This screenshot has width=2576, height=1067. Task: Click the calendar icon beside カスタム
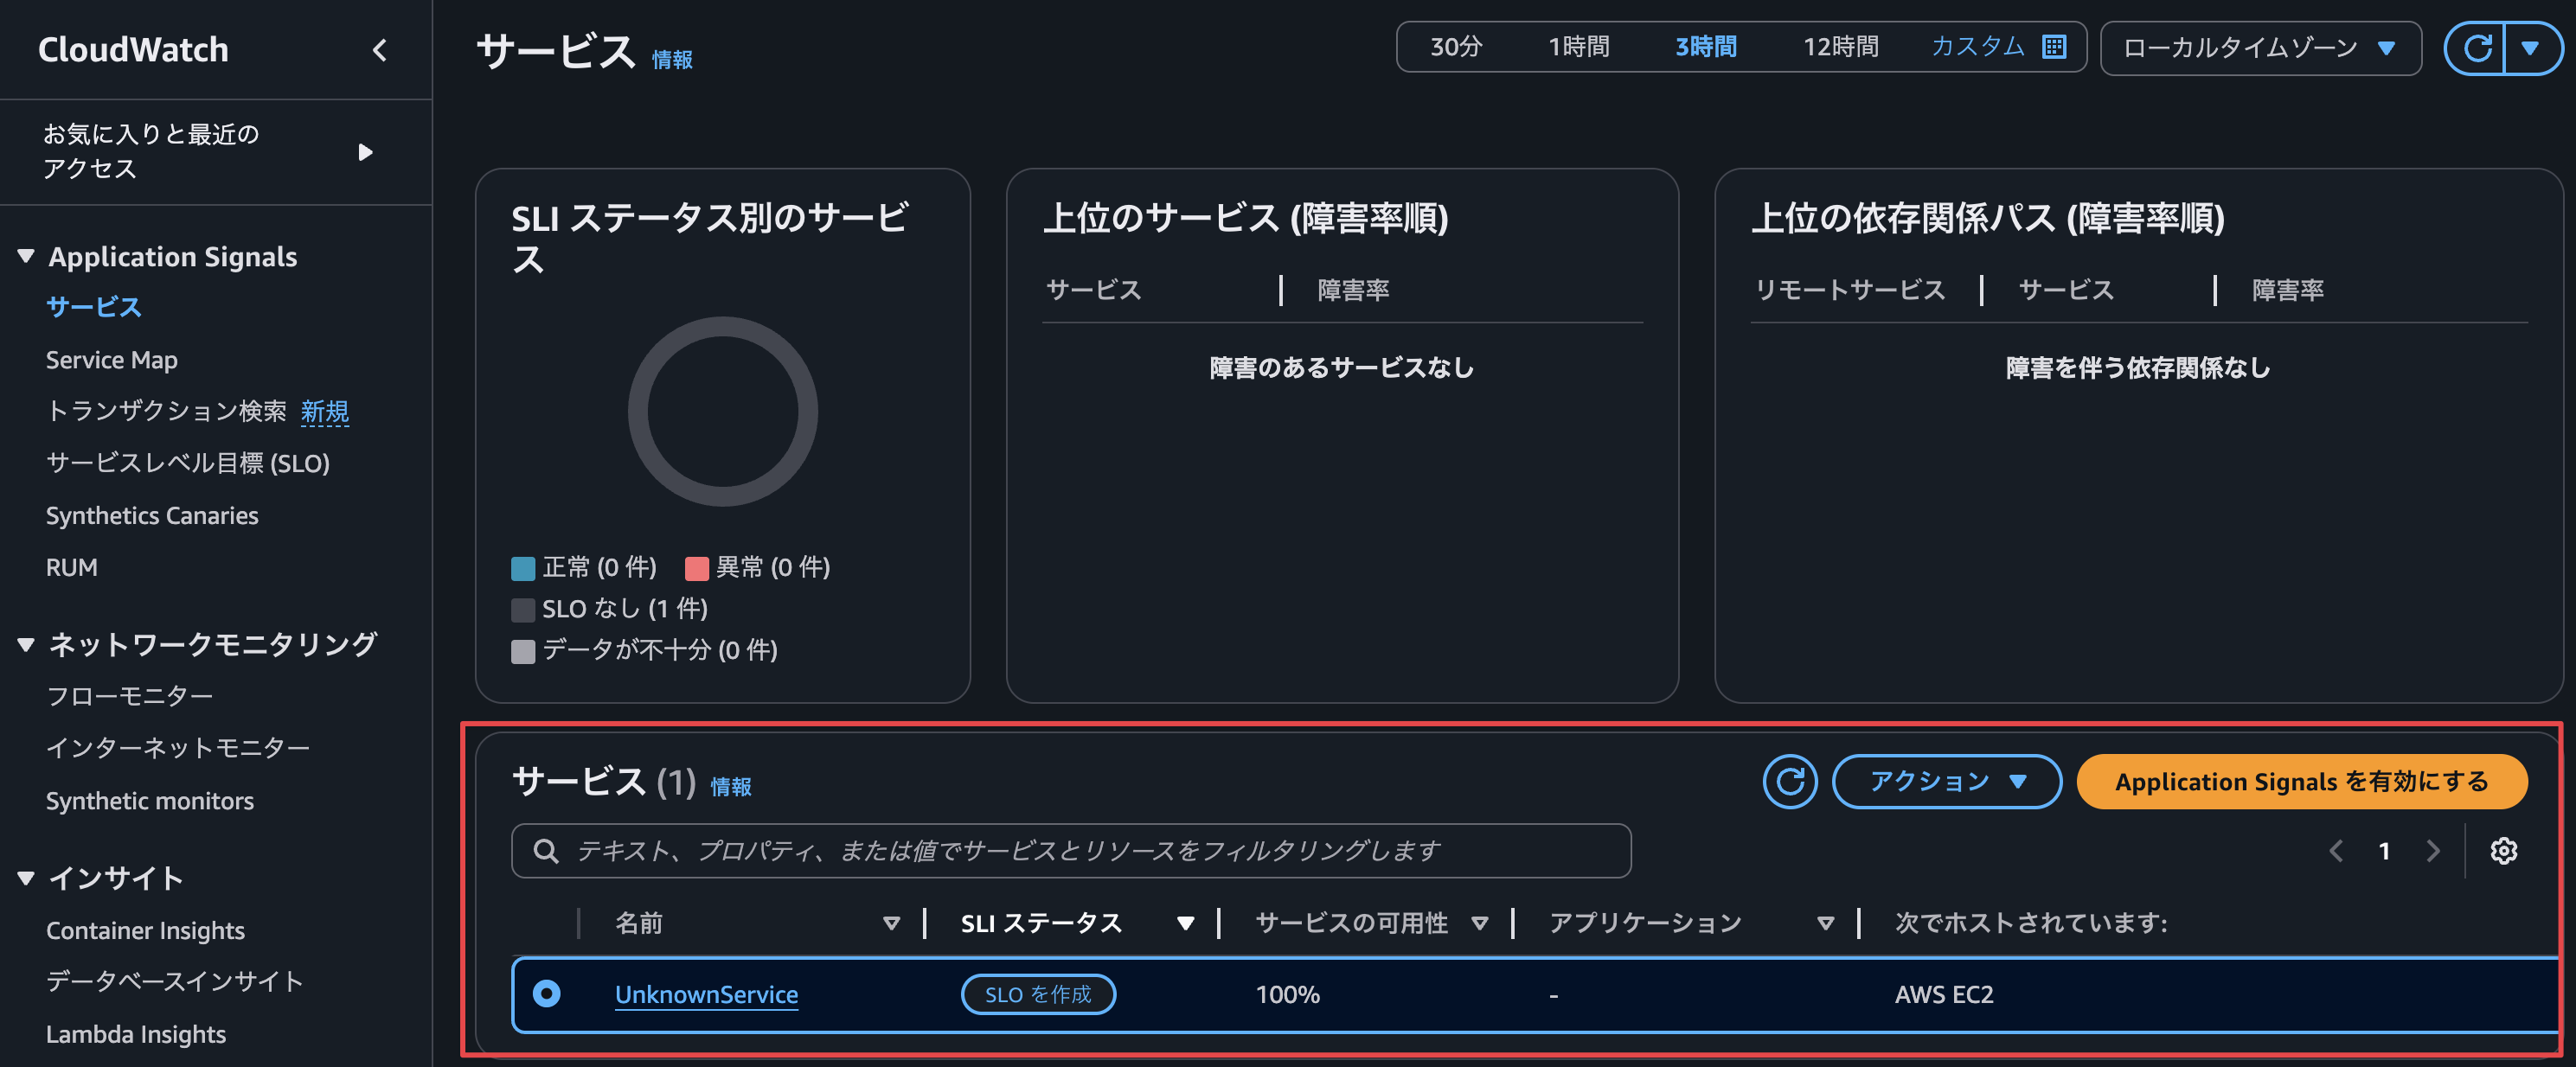(x=2054, y=47)
